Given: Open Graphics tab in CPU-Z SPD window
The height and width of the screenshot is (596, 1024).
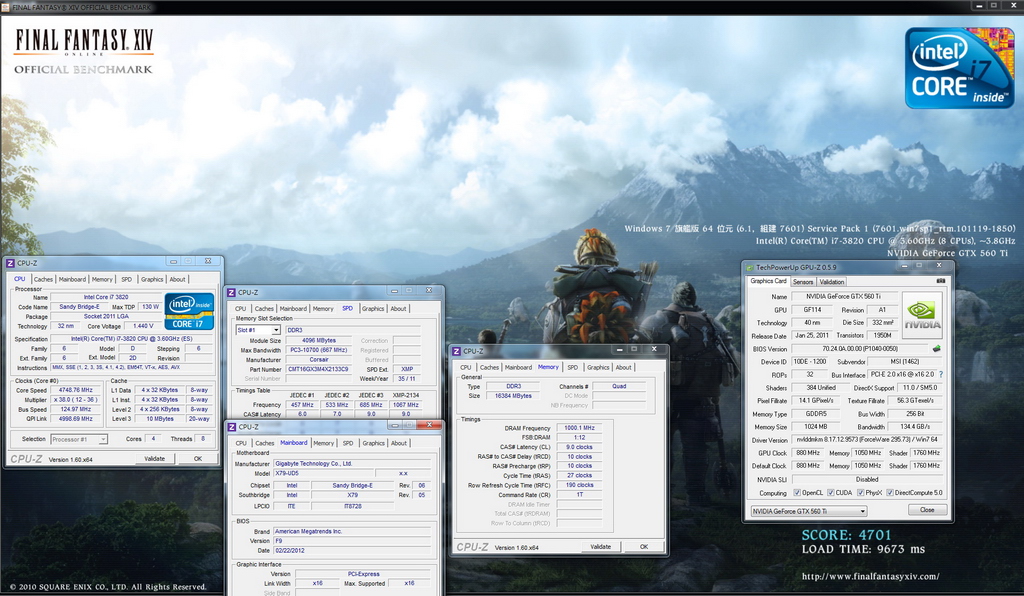Looking at the screenshot, I should (373, 309).
